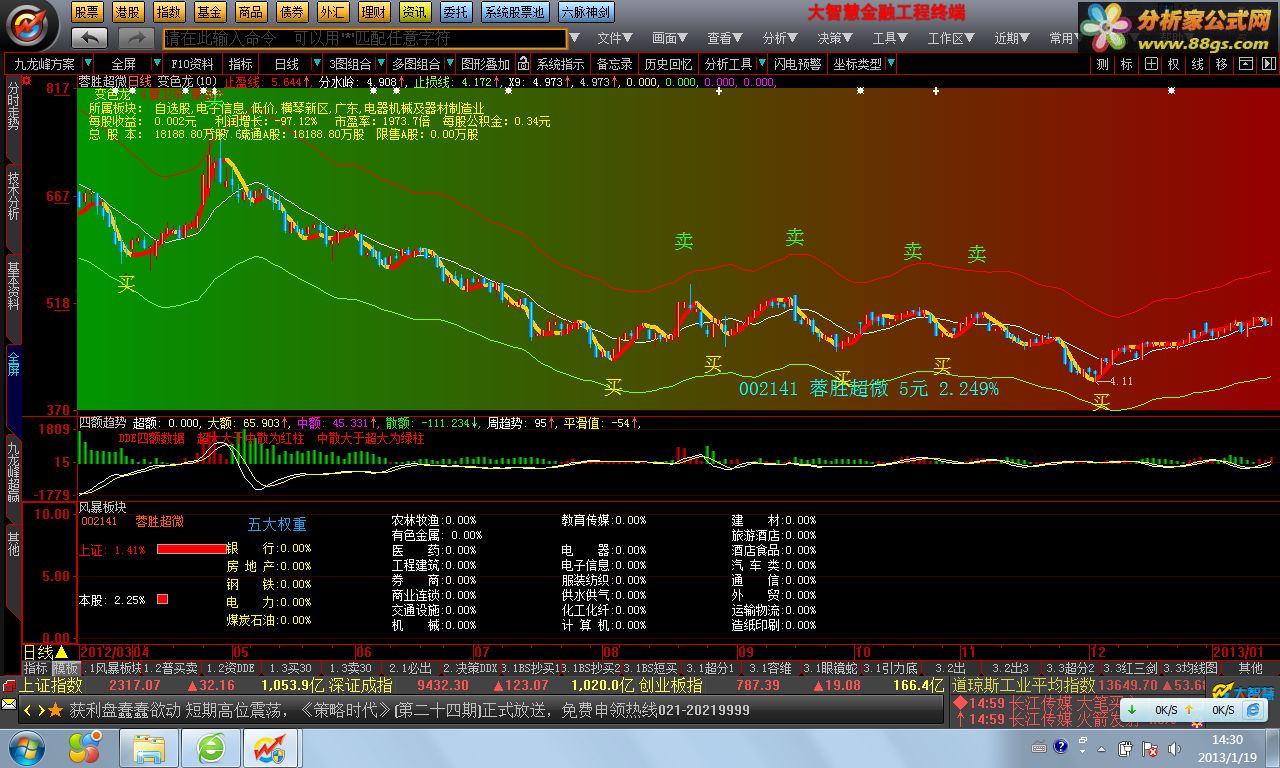Go to next news with right chevron
This screenshot has width=1280, height=768.
(x=41, y=710)
